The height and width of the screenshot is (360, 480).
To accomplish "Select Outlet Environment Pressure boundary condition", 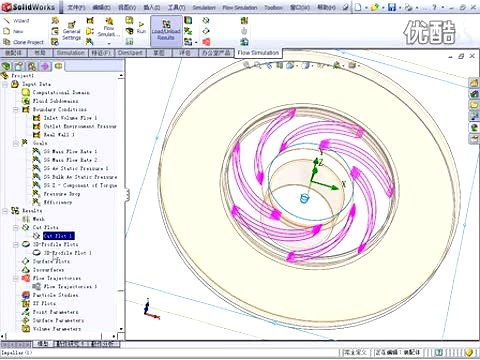I will (80, 126).
